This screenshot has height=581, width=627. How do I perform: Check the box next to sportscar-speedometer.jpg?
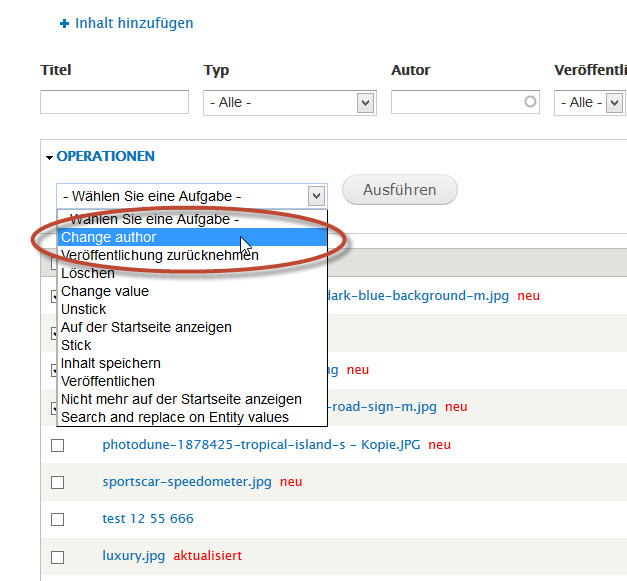click(57, 483)
